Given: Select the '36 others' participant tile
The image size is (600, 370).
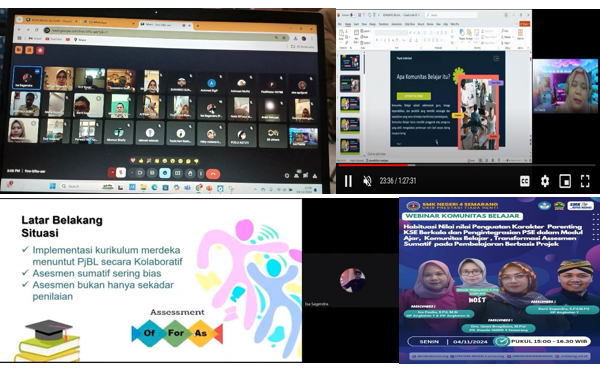Looking at the screenshot, I should [273, 135].
